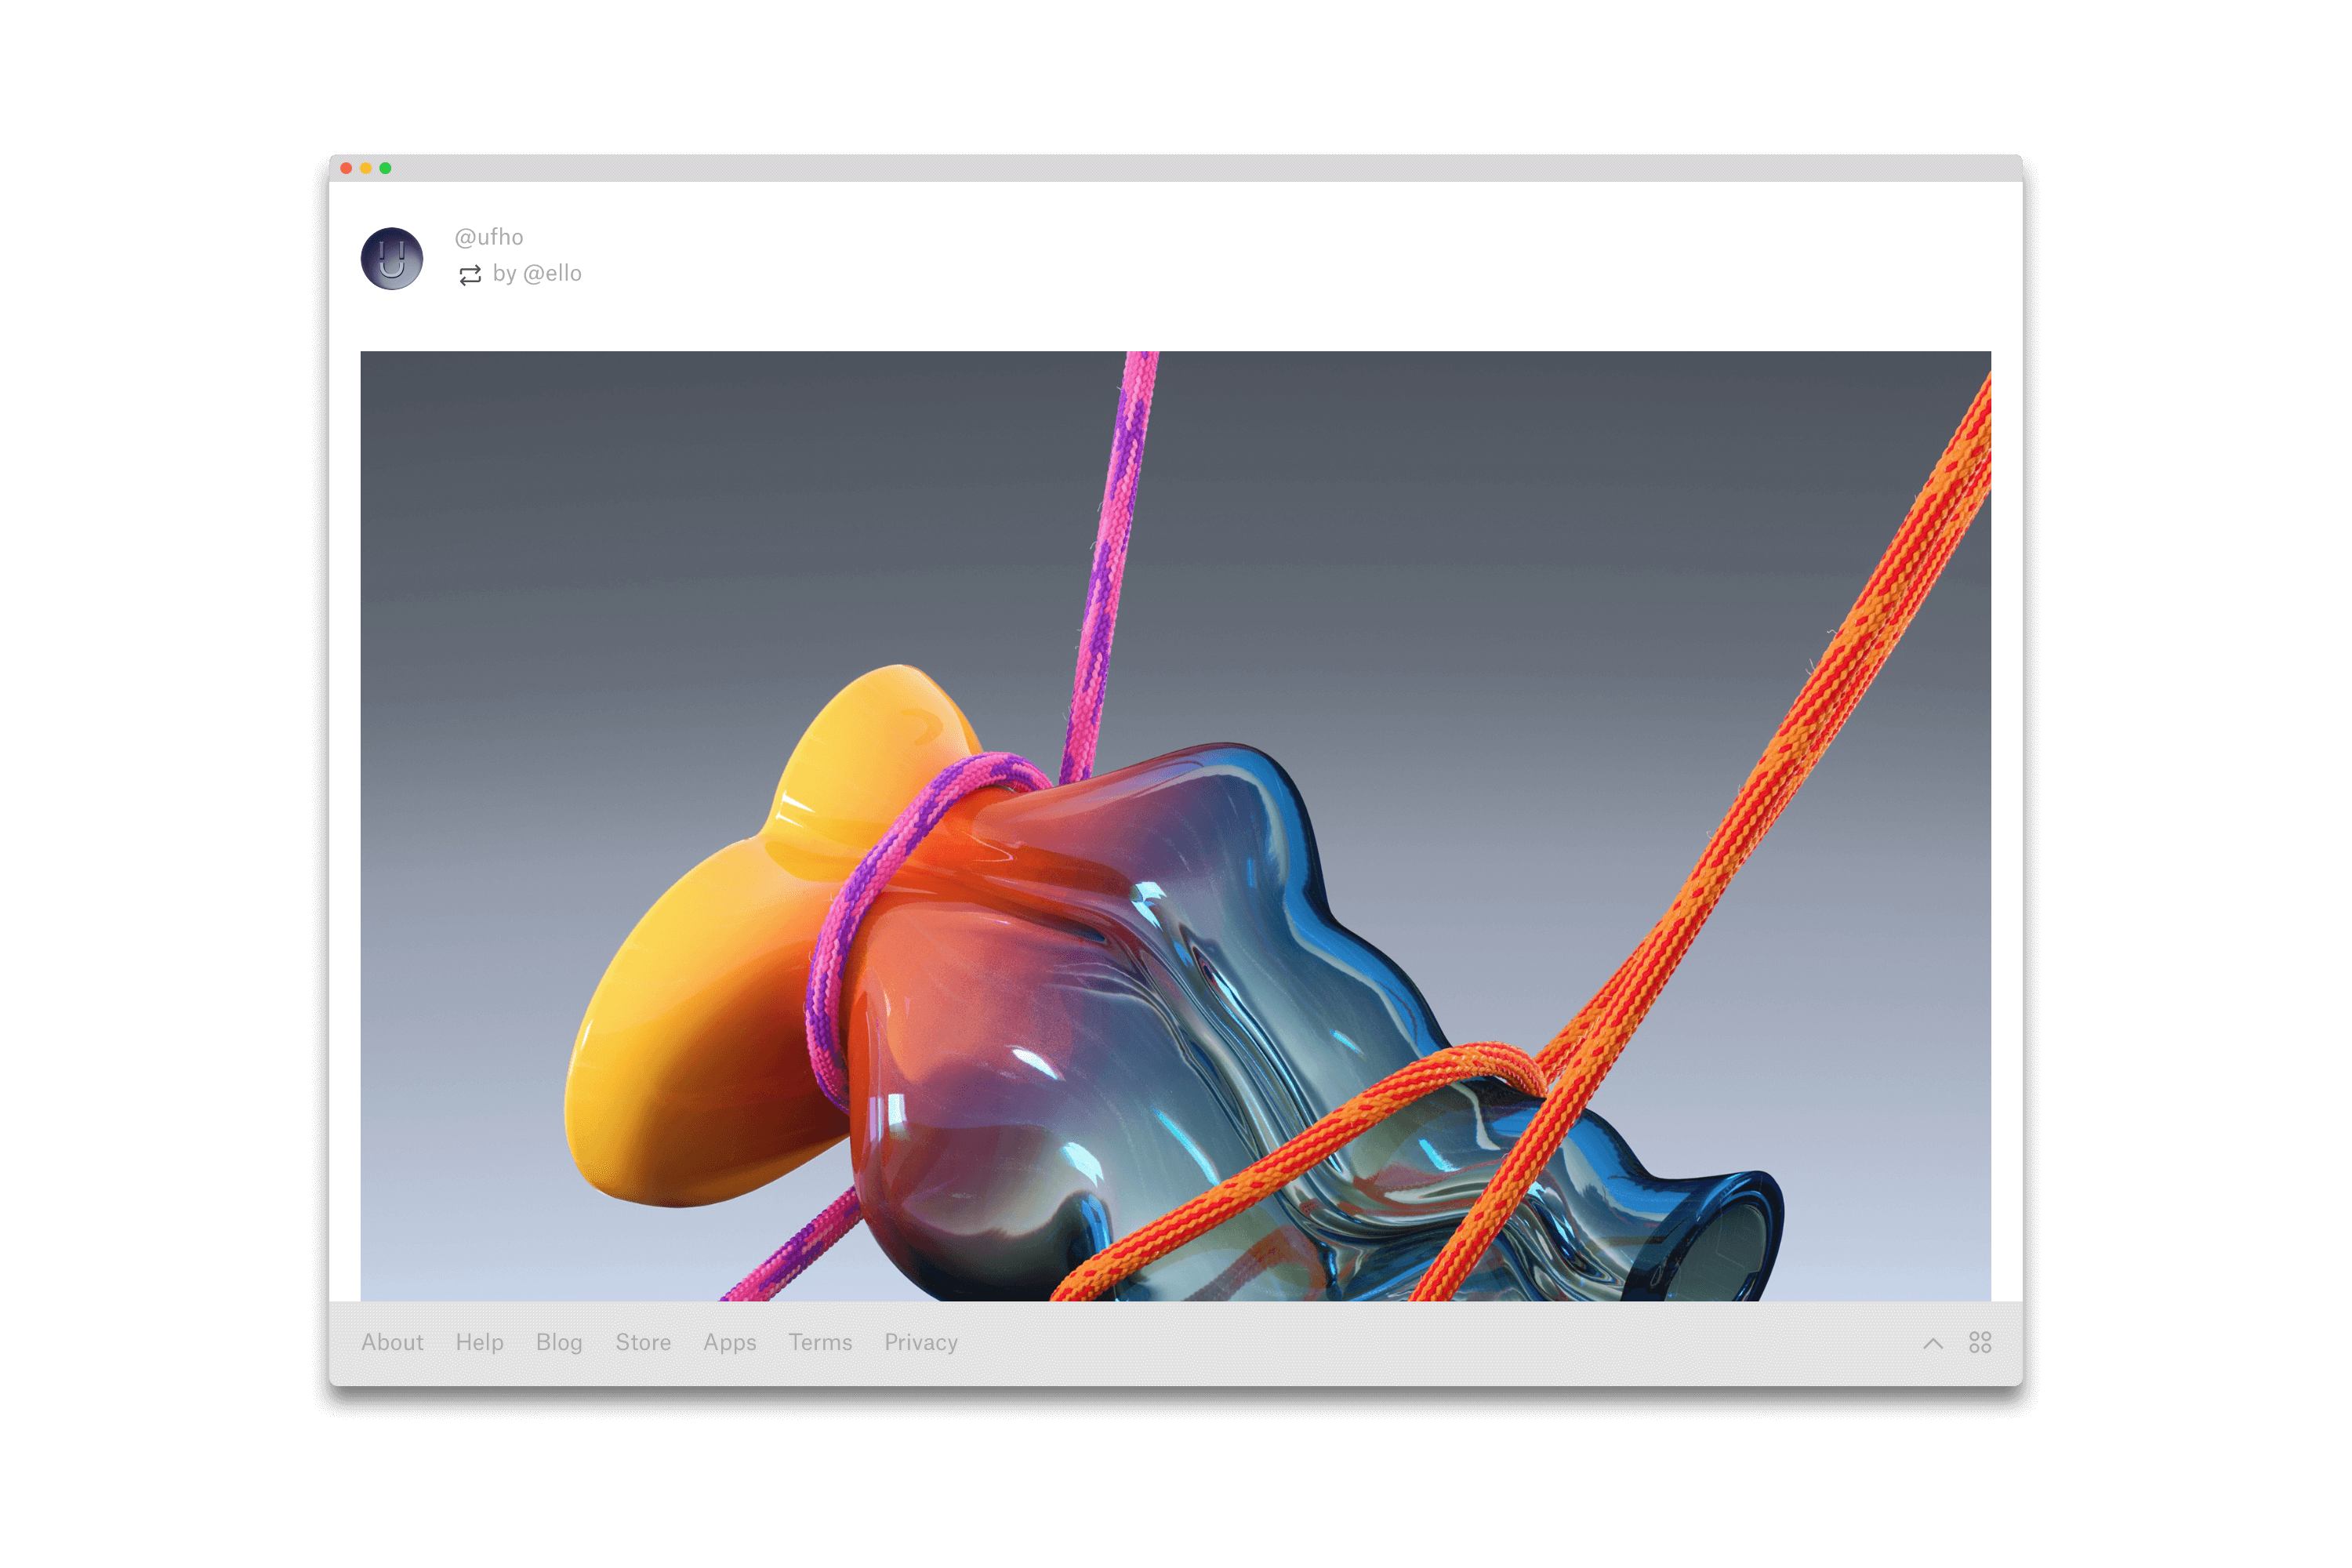Open the @ufho profile link
Image resolution: width=2352 pixels, height=1568 pixels.
489,237
